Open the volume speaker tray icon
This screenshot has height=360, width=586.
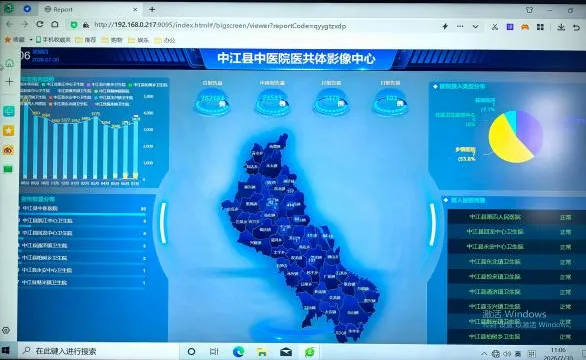pos(507,353)
